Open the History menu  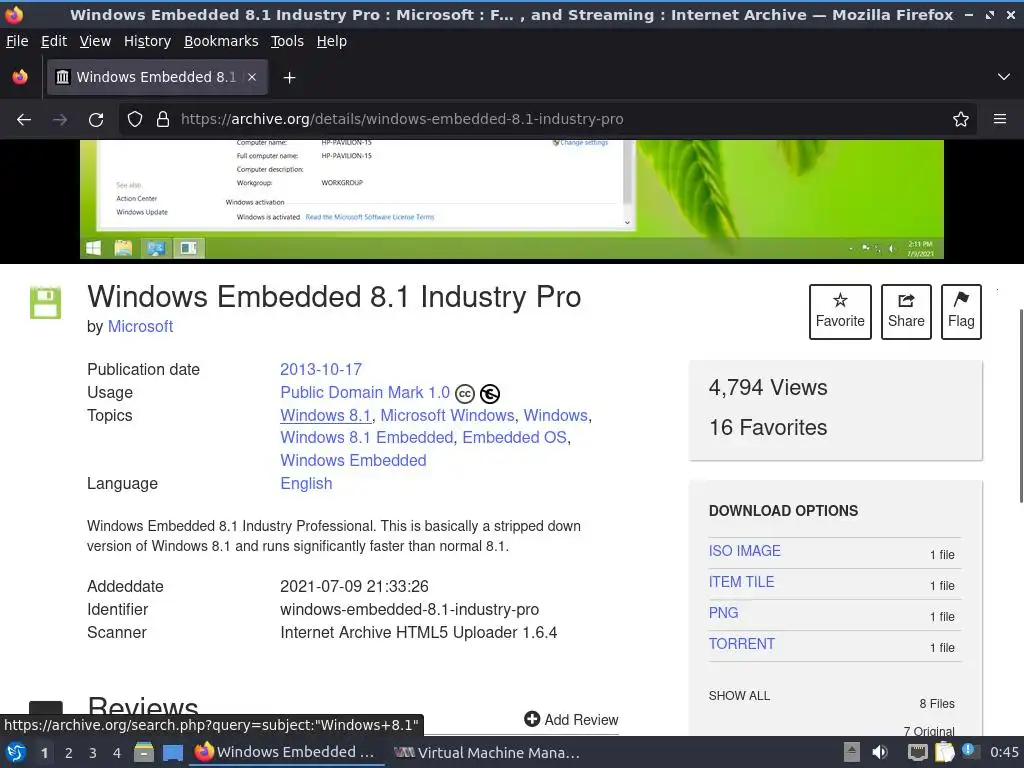click(x=147, y=41)
